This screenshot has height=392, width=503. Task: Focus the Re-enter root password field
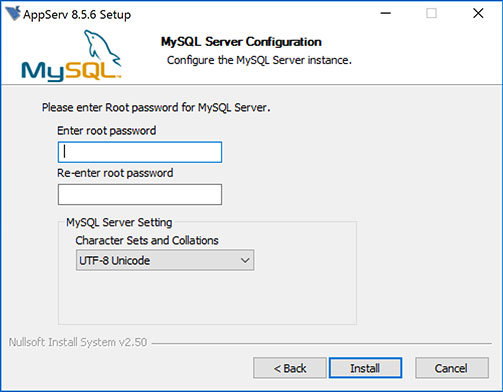click(x=140, y=194)
